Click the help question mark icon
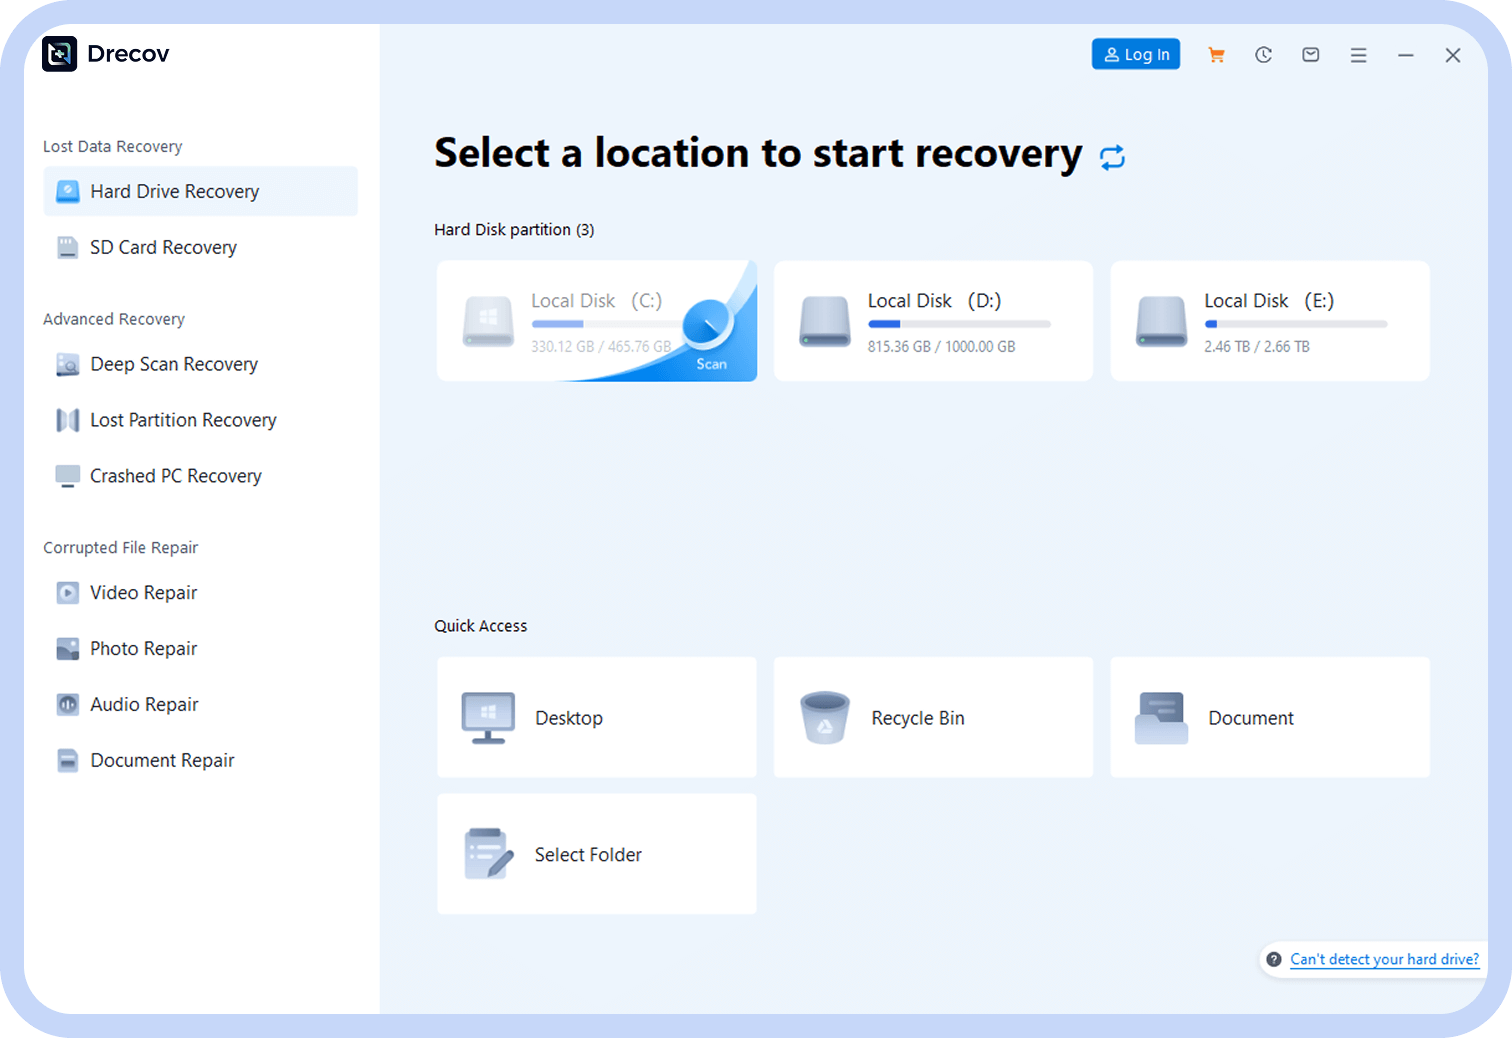This screenshot has height=1038, width=1512. point(1273,959)
